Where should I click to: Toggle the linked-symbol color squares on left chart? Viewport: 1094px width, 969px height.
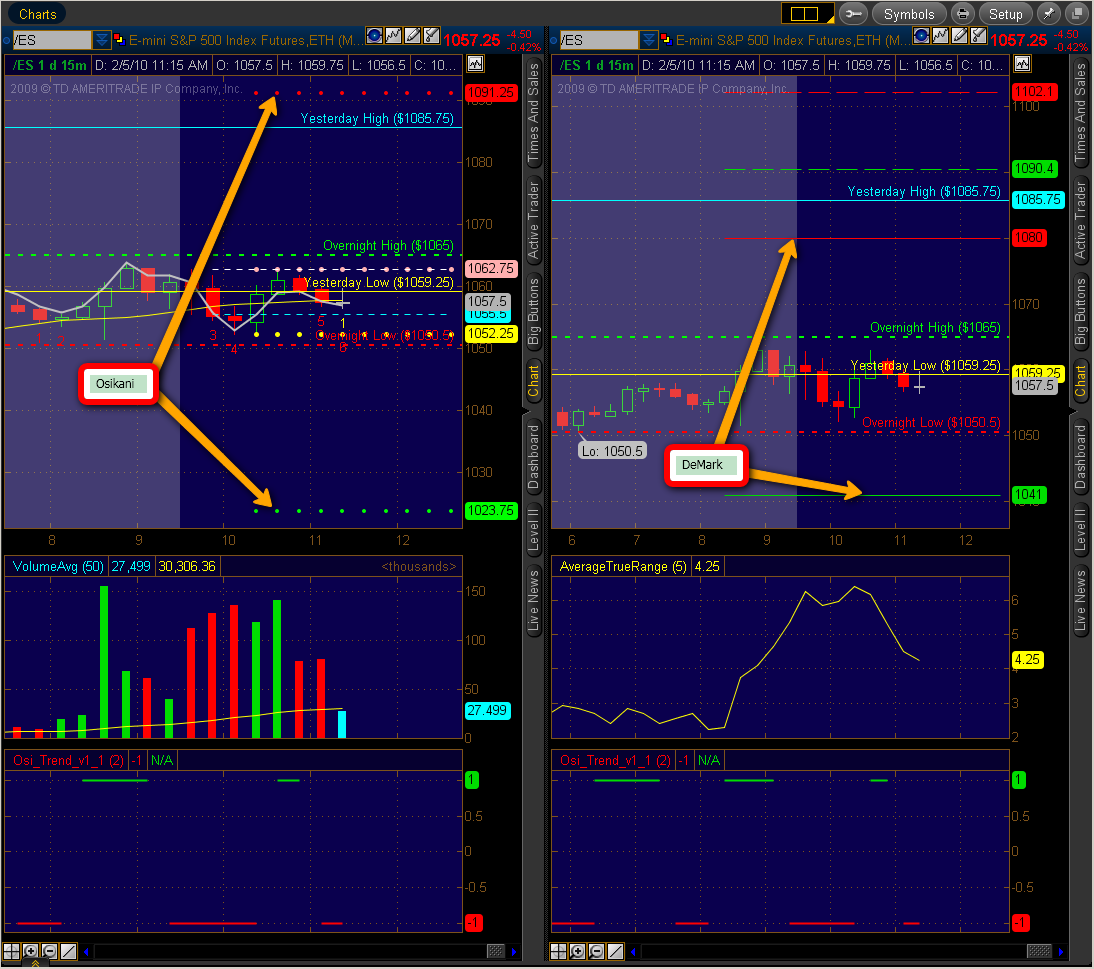119,40
